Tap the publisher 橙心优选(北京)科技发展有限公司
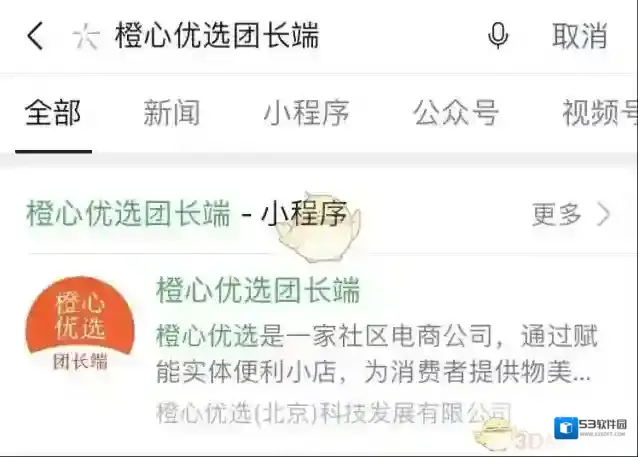The width and height of the screenshot is (638, 457). [x=334, y=413]
